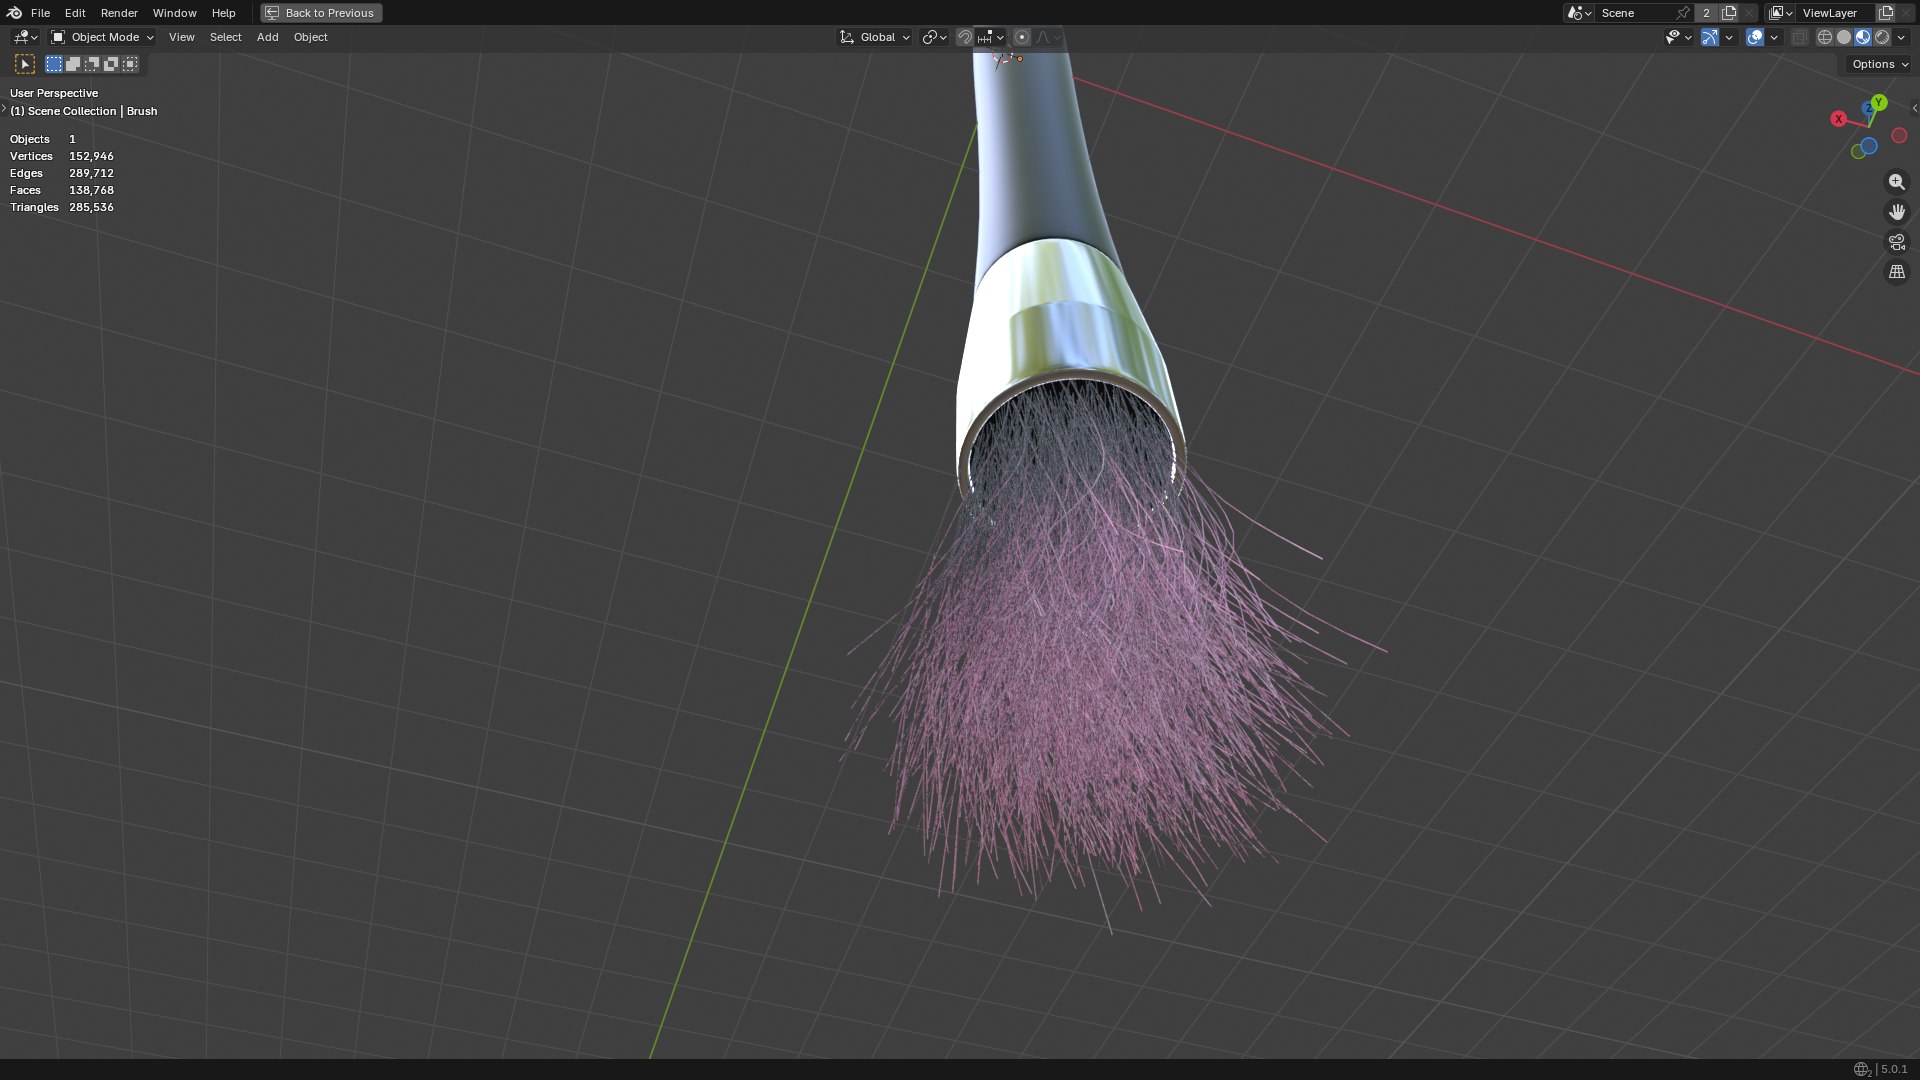Image resolution: width=1920 pixels, height=1080 pixels.
Task: Open viewport shading options arrow
Action: 1901,37
